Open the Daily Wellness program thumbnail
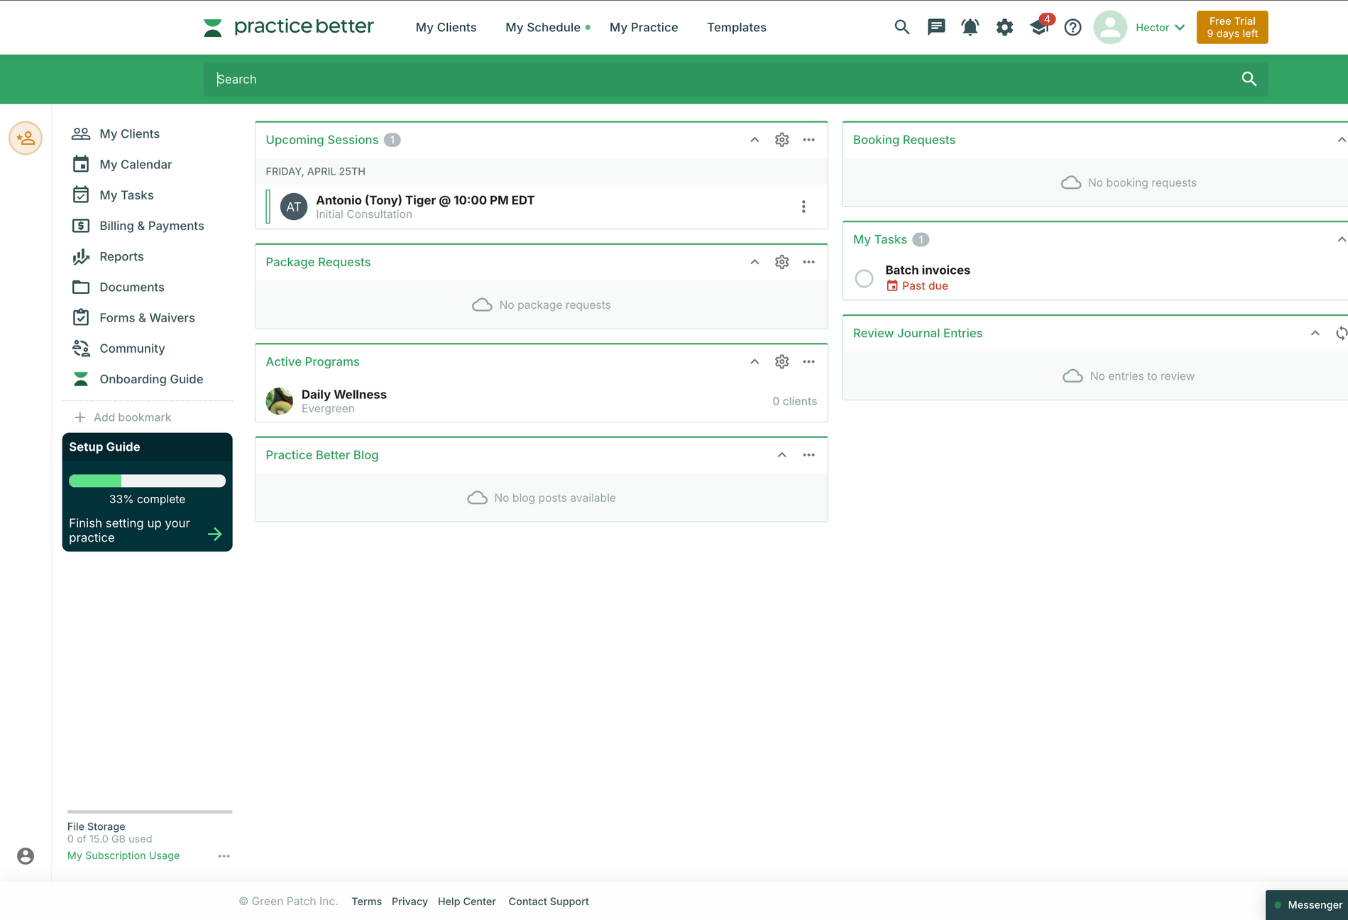Image resolution: width=1348 pixels, height=920 pixels. (x=280, y=401)
